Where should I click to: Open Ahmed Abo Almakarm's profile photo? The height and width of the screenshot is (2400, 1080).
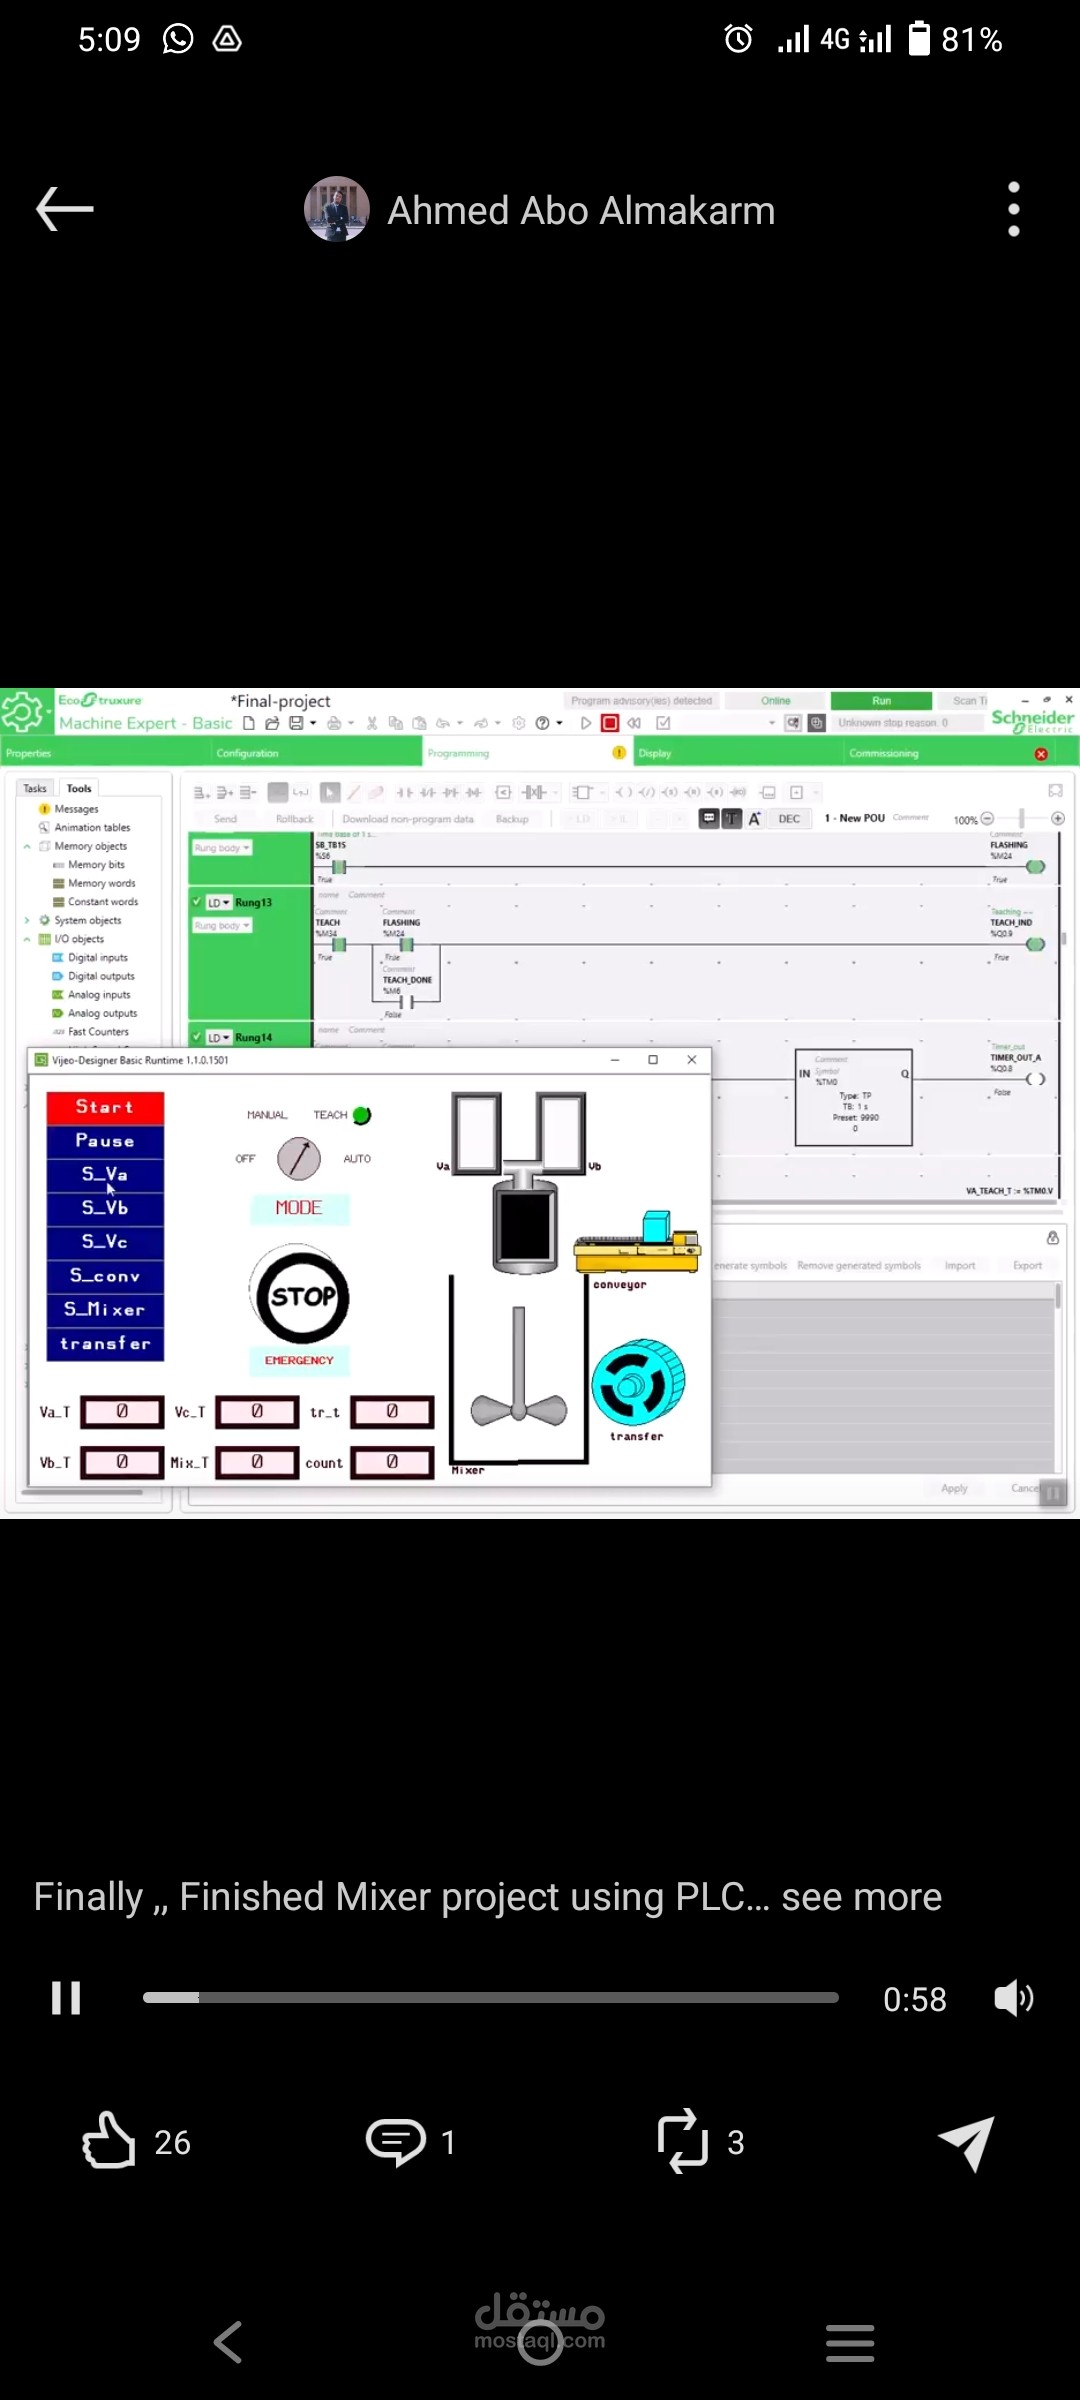click(337, 210)
